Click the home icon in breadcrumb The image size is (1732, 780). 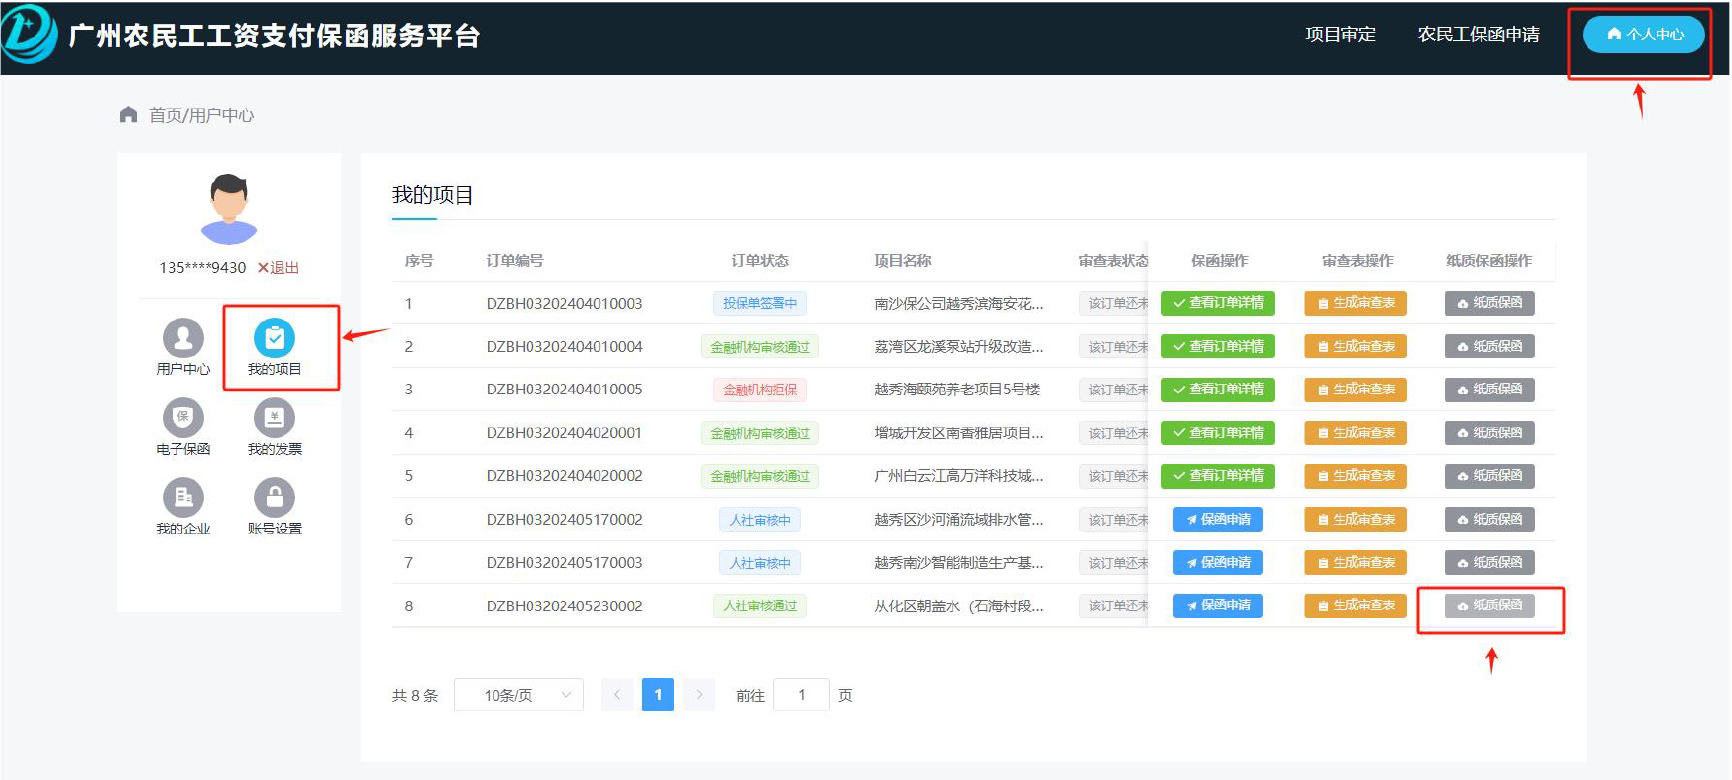[x=128, y=115]
